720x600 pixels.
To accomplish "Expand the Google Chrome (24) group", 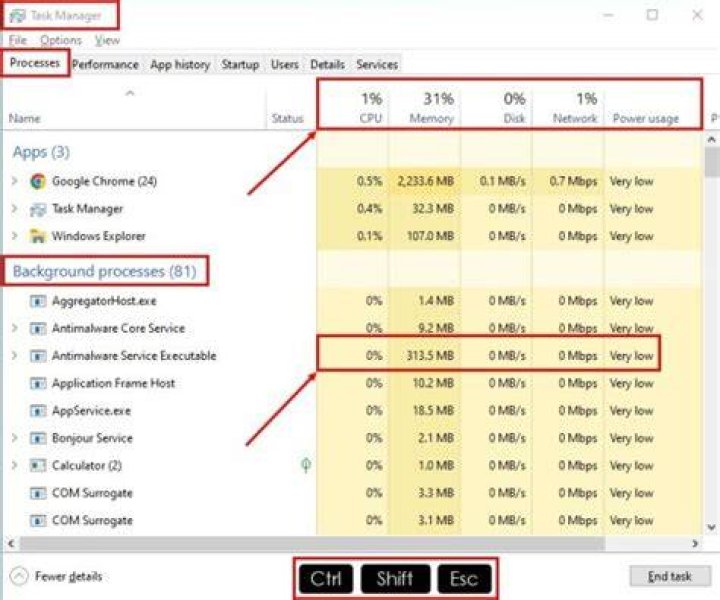I will pyautogui.click(x=15, y=181).
